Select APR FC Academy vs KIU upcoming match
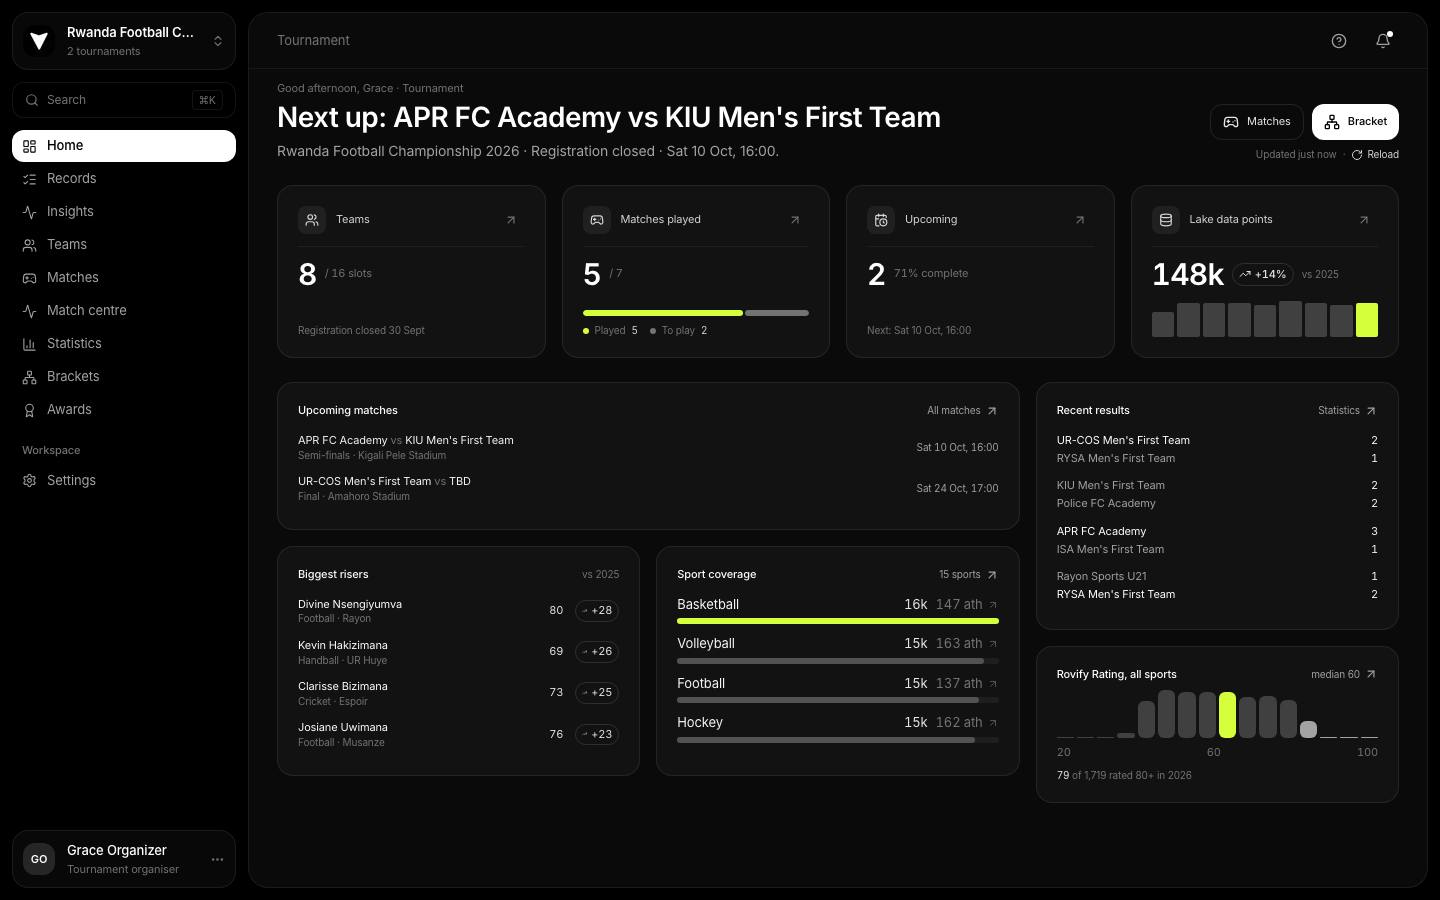Viewport: 1440px width, 900px height. pyautogui.click(x=648, y=448)
